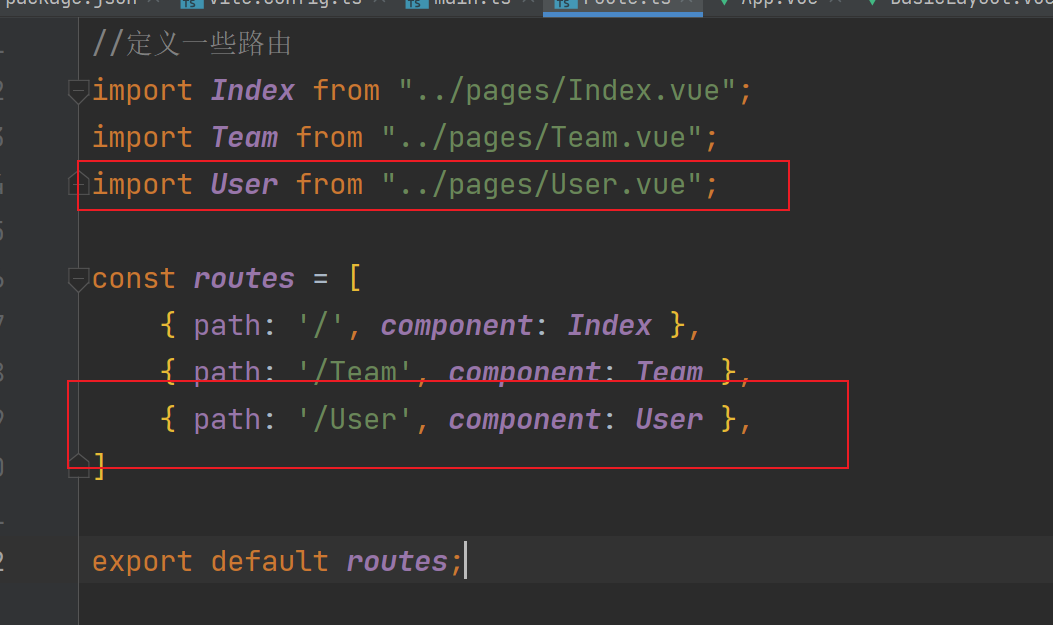Place cursor on routes in export default line
Screen dimensions: 1053x625
[x=396, y=561]
